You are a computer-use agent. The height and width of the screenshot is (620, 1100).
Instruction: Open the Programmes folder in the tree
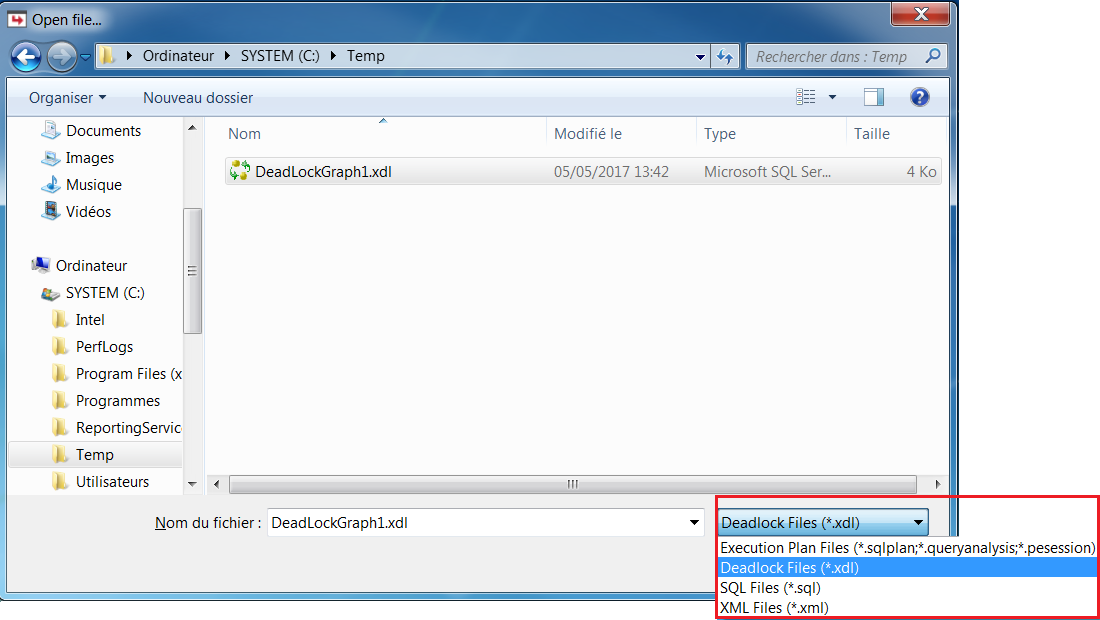pos(118,400)
